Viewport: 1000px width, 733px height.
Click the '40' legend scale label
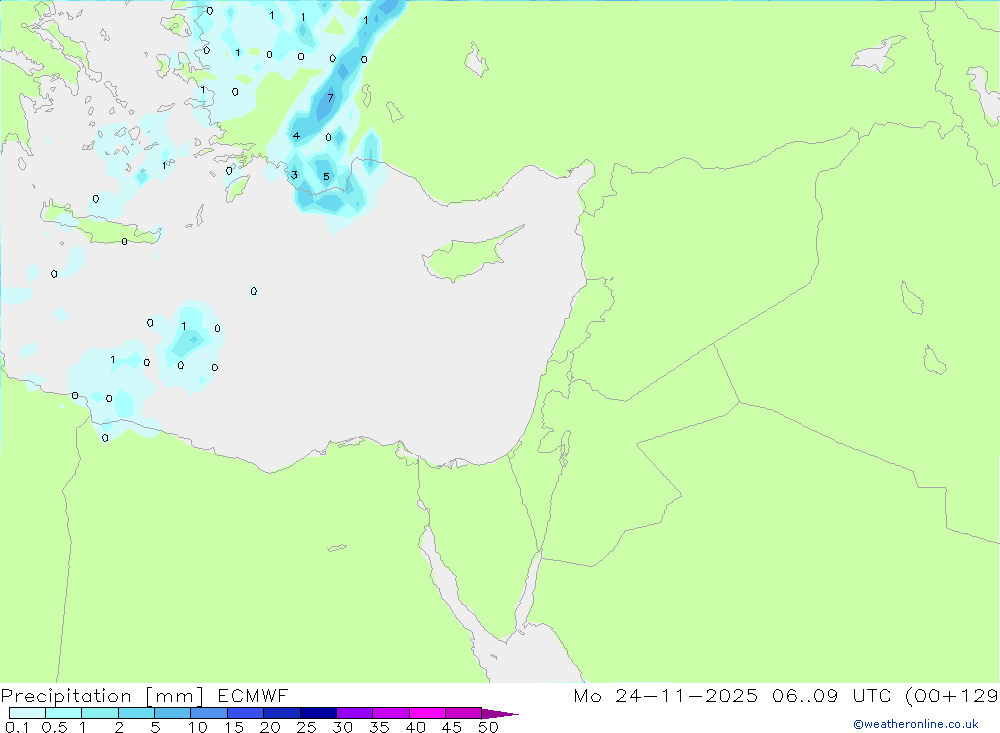(x=415, y=727)
